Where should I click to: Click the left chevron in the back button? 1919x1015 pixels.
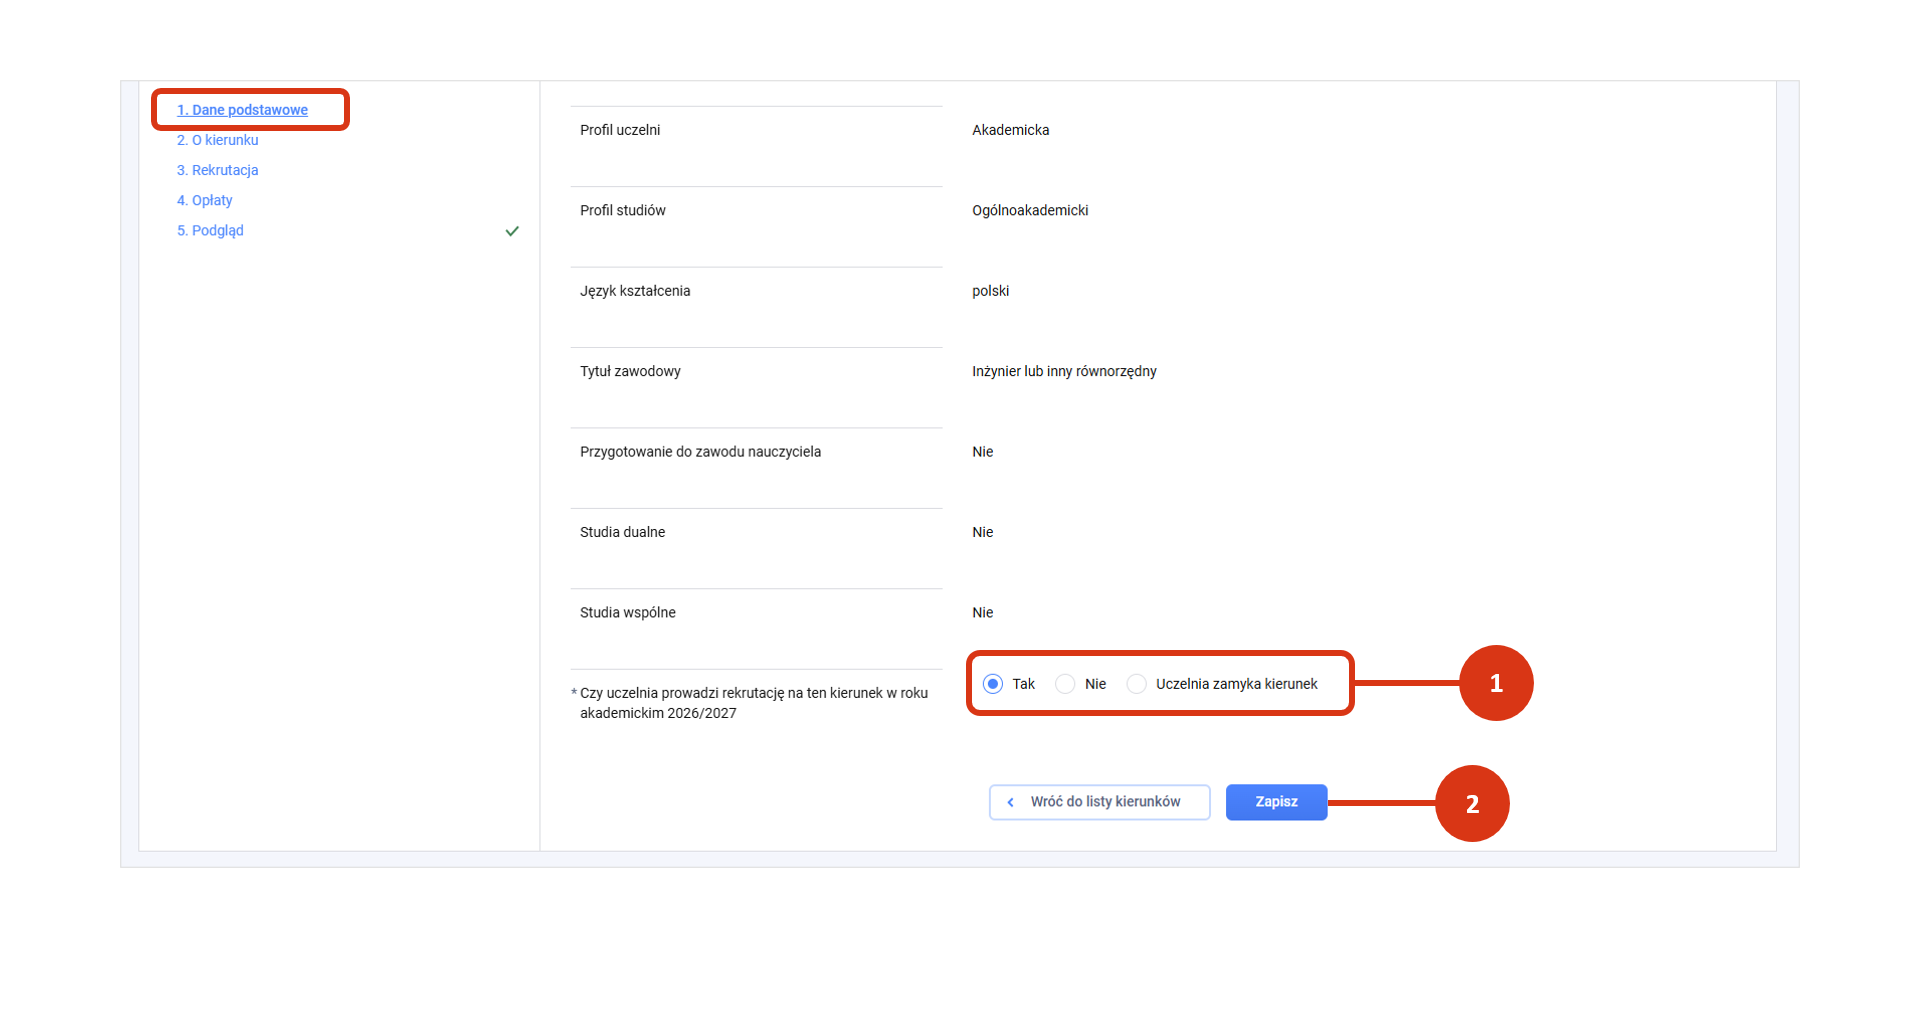point(1010,802)
